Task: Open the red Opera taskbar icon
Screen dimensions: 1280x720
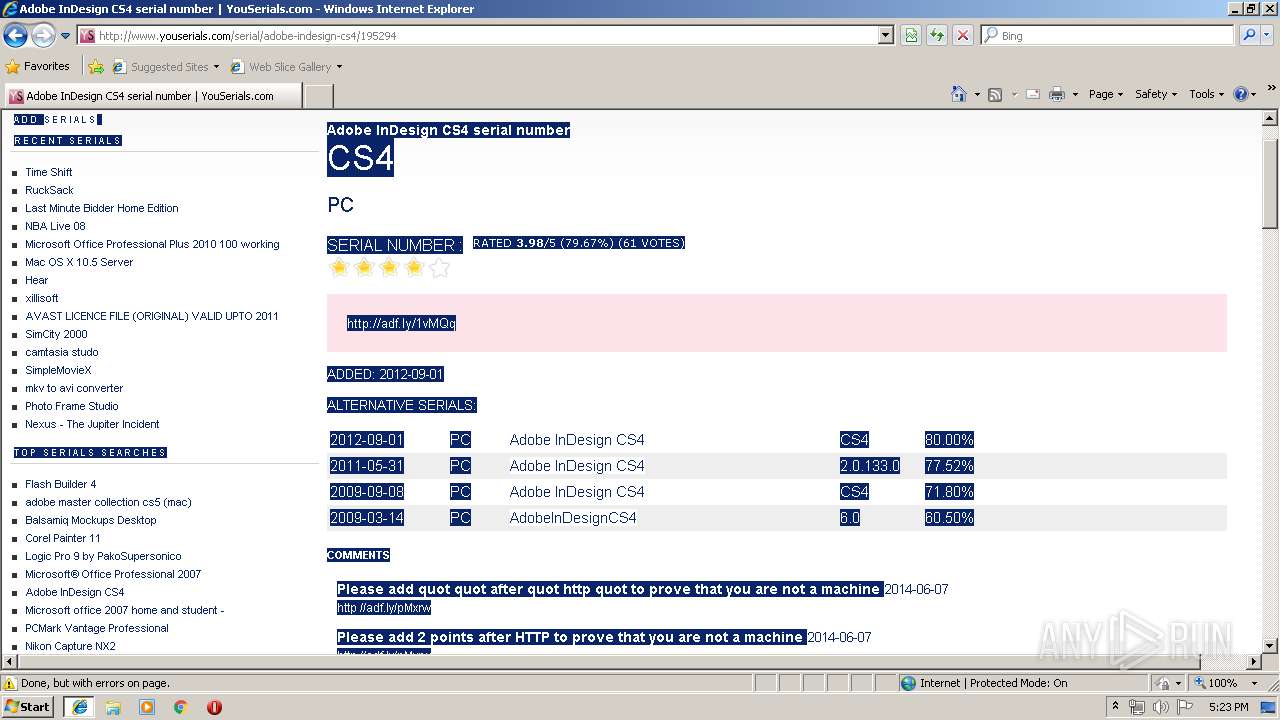Action: pos(214,707)
